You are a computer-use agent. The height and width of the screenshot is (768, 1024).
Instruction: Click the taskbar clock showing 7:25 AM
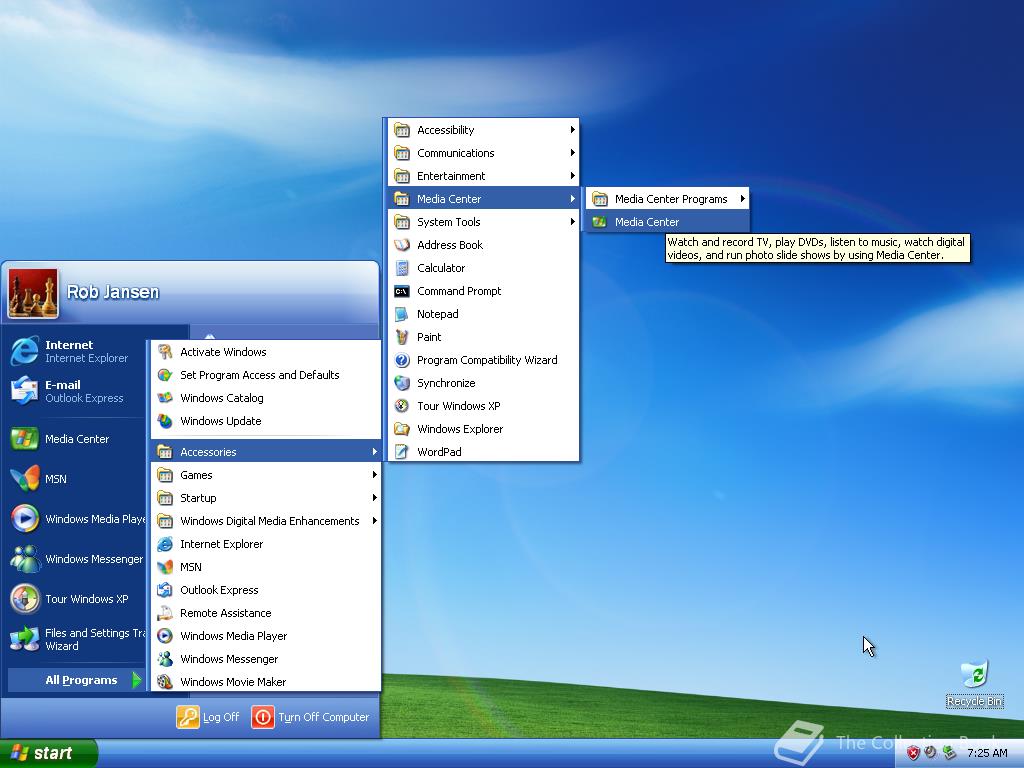coord(987,753)
